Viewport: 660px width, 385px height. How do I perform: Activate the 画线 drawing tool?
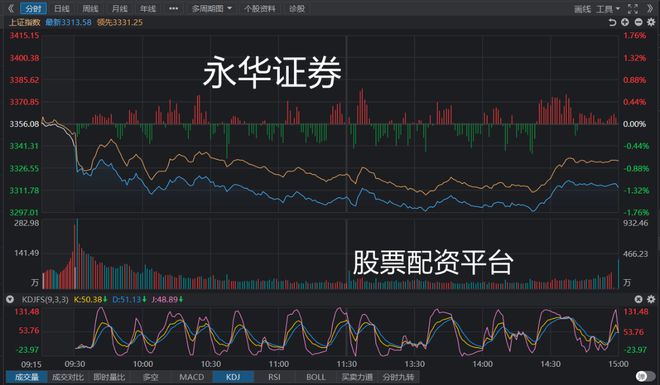tap(583, 9)
